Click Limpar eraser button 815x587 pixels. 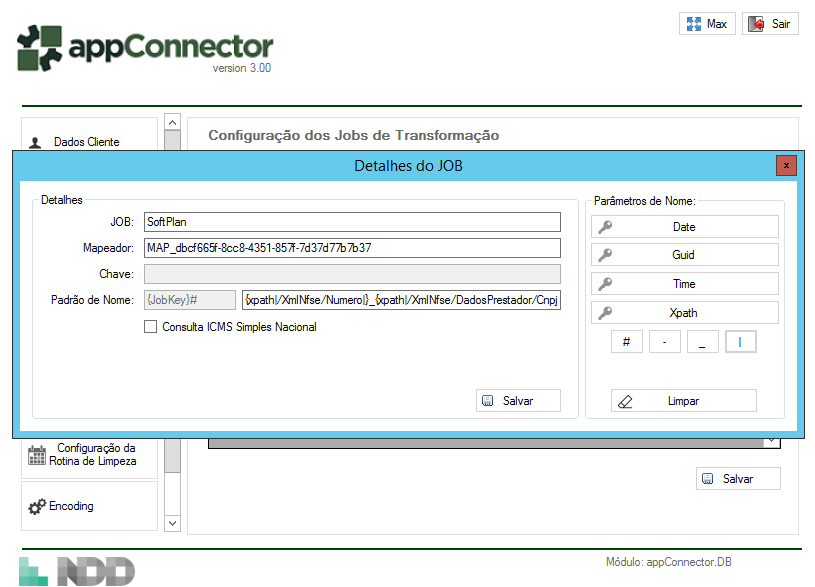point(684,401)
